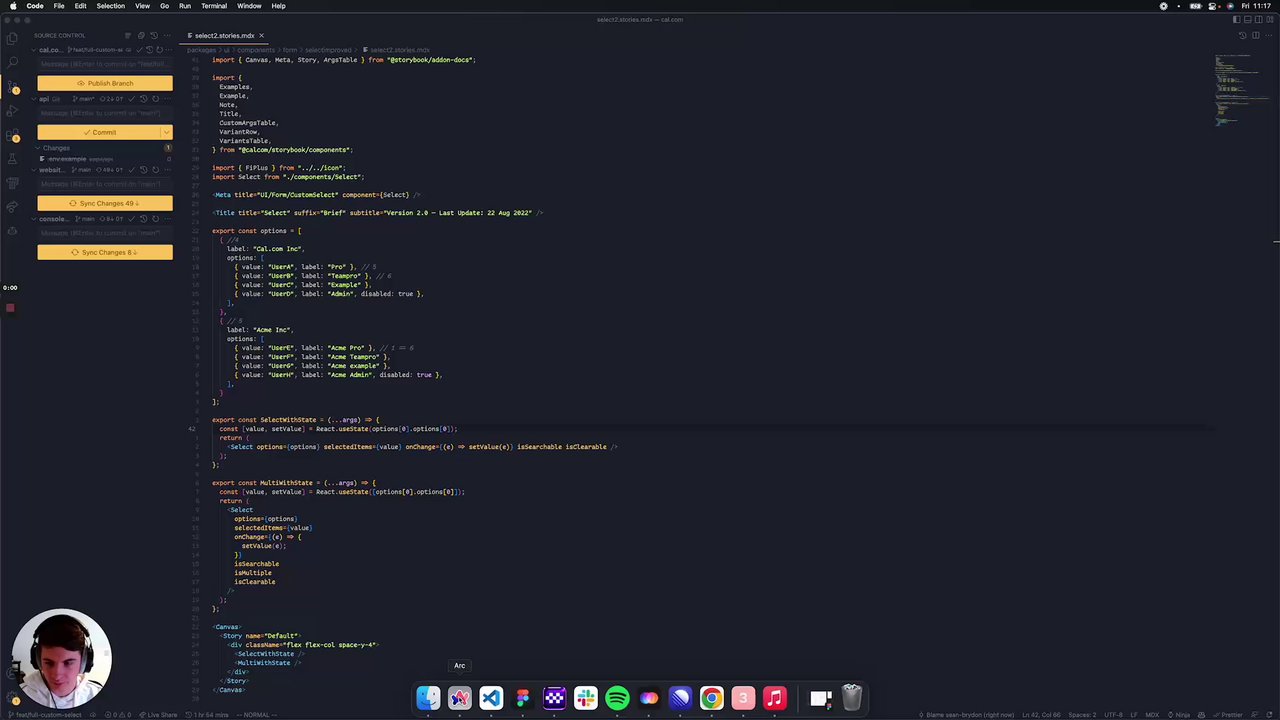Open the Commit button dropdown arrow
This screenshot has height=720, width=1280.
click(x=166, y=132)
